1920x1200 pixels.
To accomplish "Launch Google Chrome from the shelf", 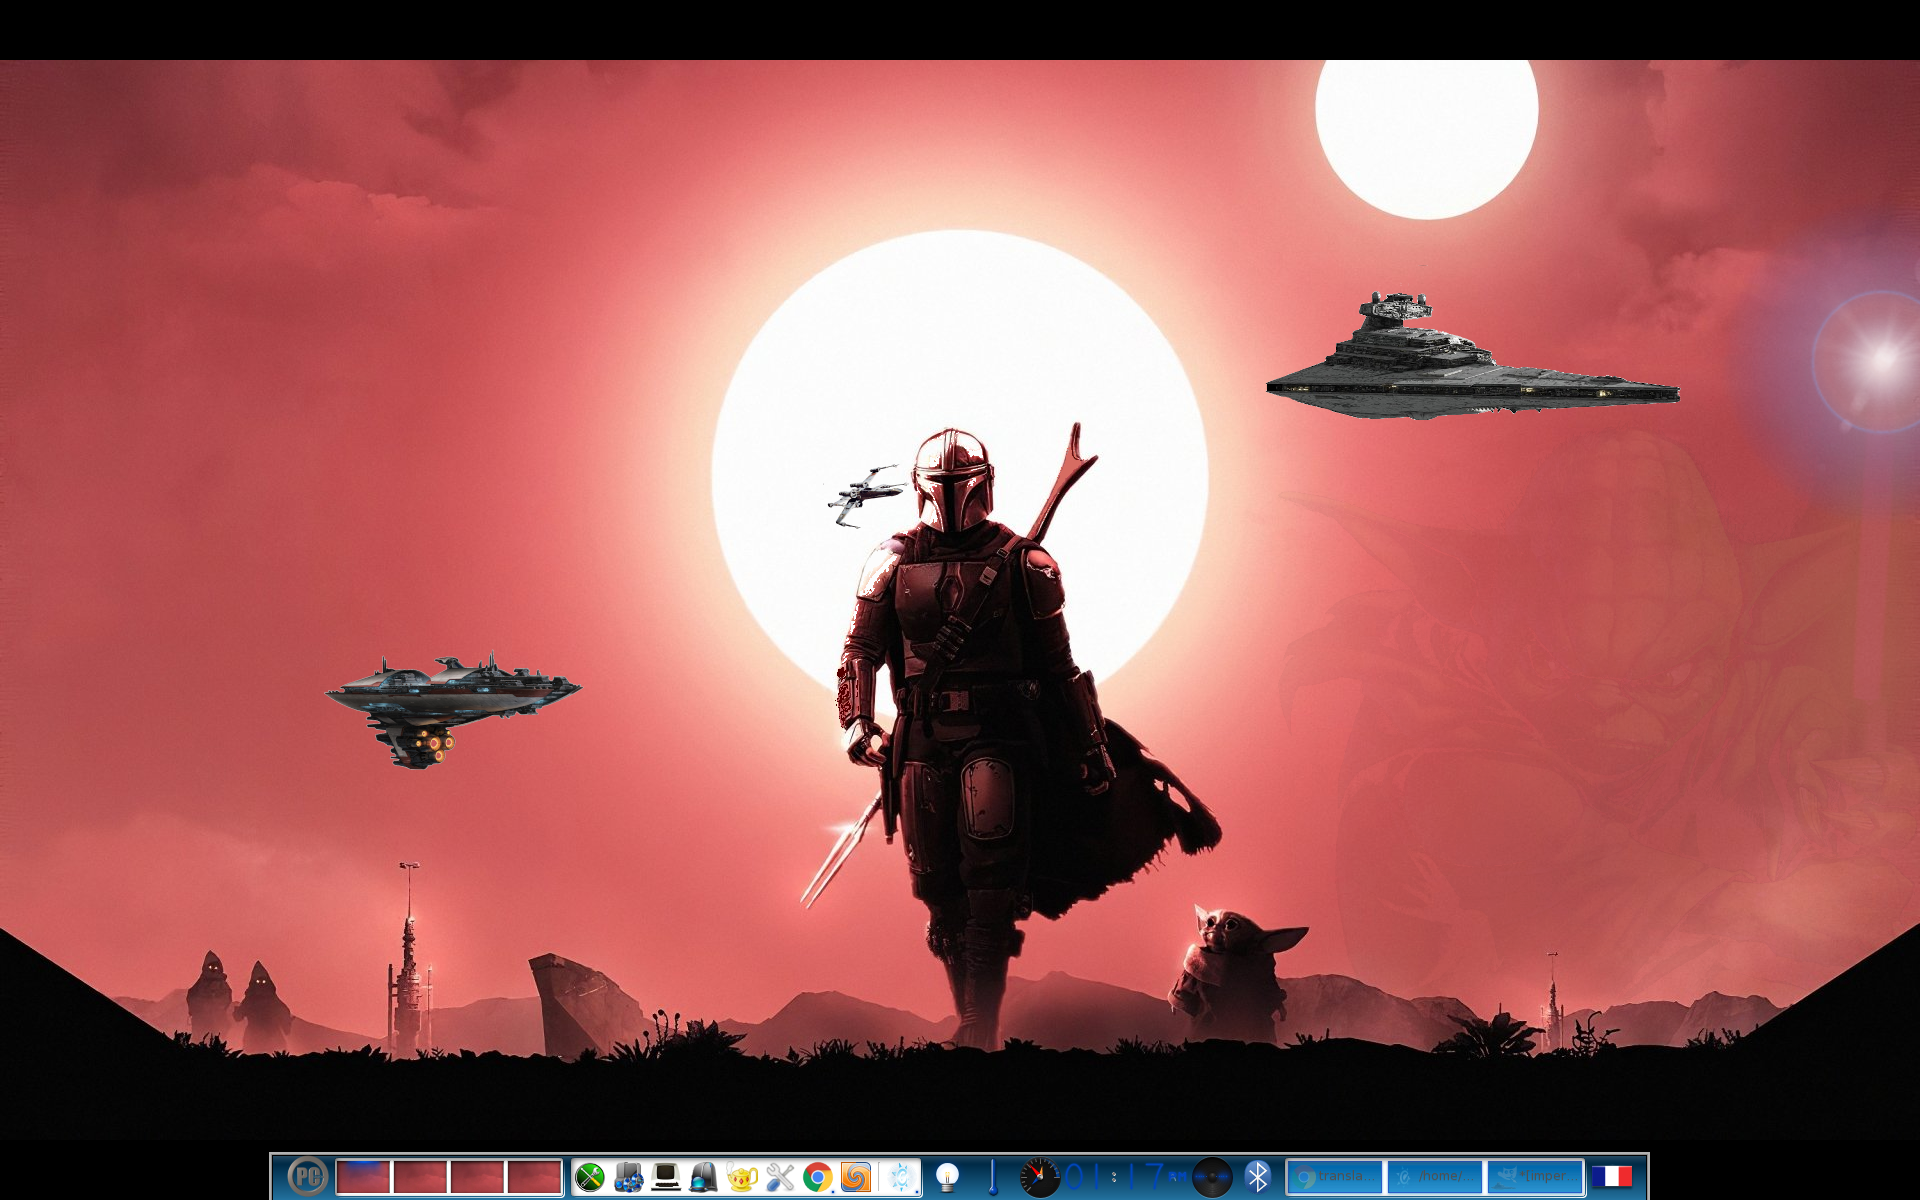I will coord(818,1178).
